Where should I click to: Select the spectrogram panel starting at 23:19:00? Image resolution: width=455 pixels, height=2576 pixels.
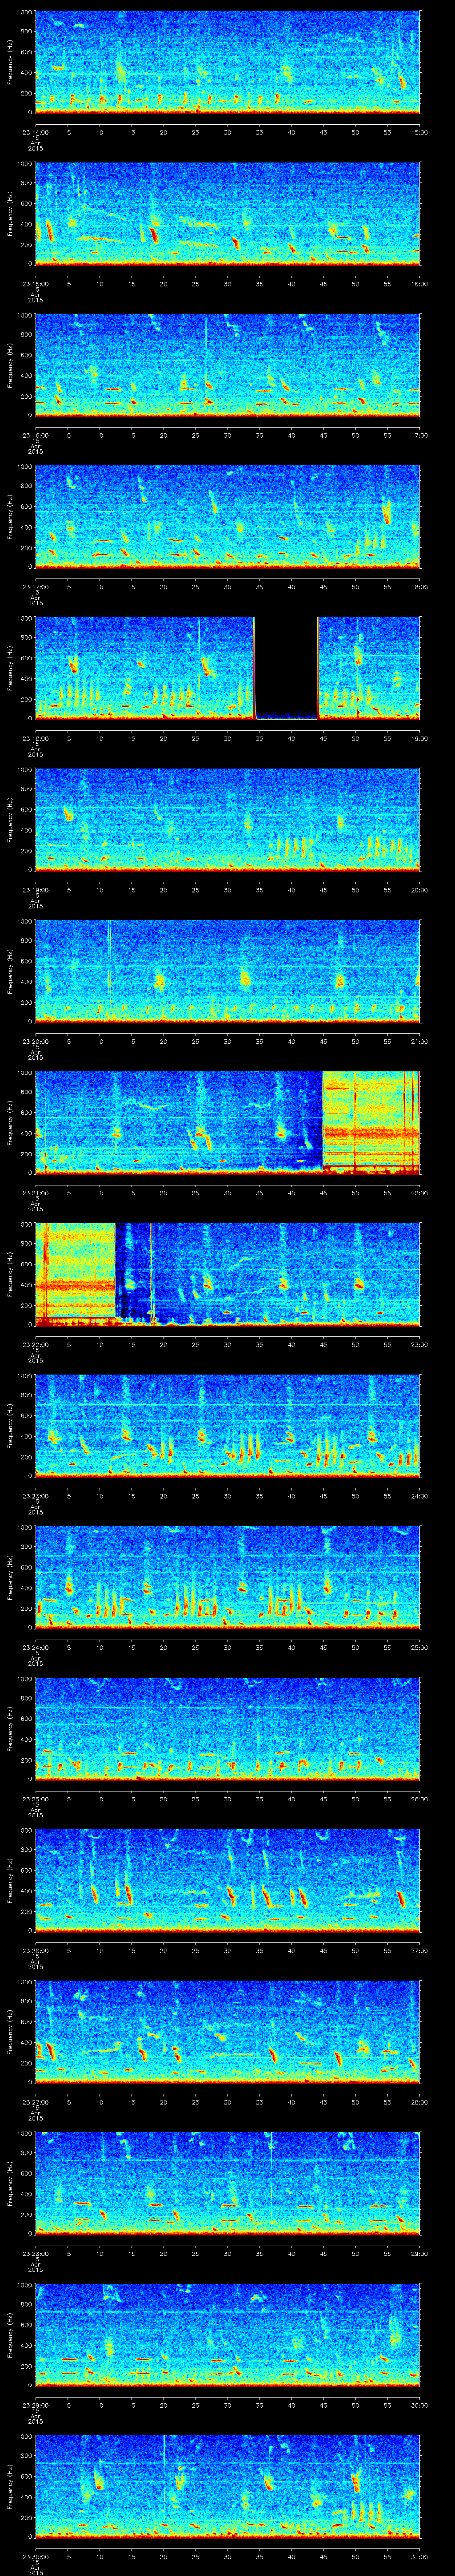click(228, 820)
